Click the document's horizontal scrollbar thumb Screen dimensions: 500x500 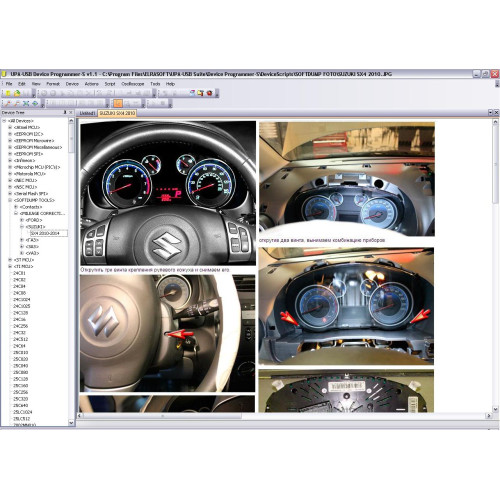tap(162, 416)
